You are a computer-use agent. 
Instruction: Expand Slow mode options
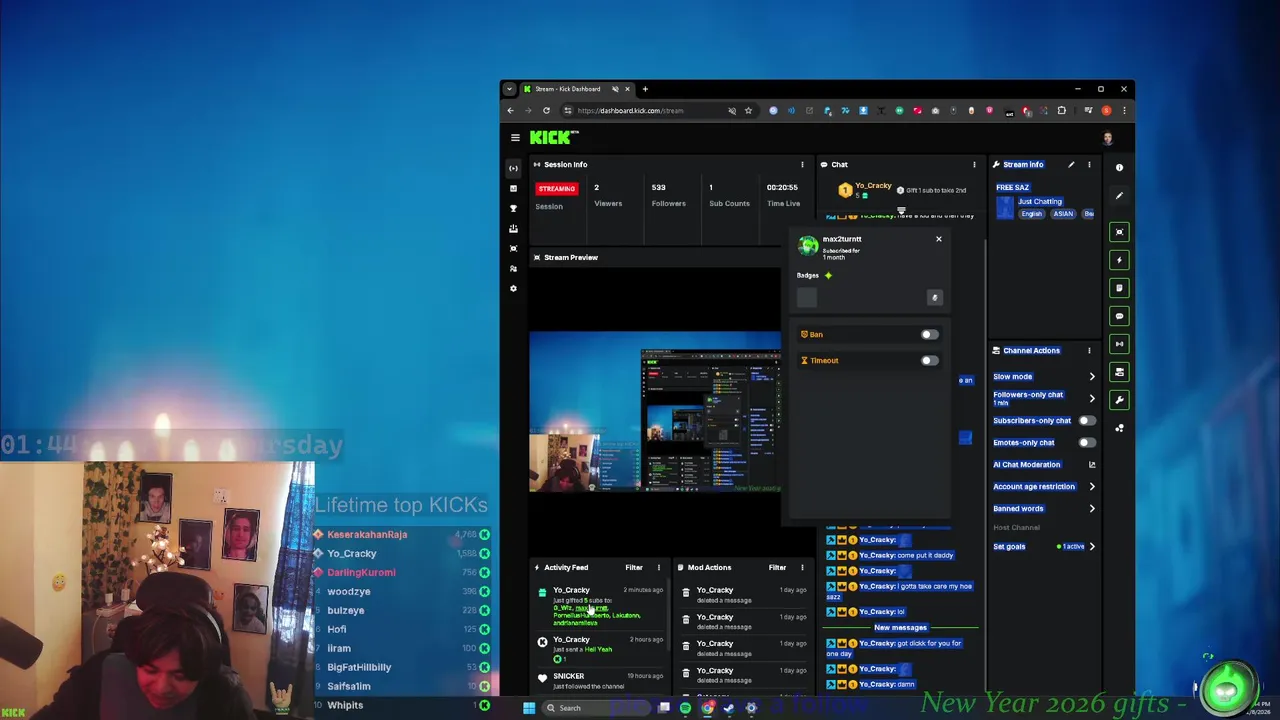coord(1091,377)
